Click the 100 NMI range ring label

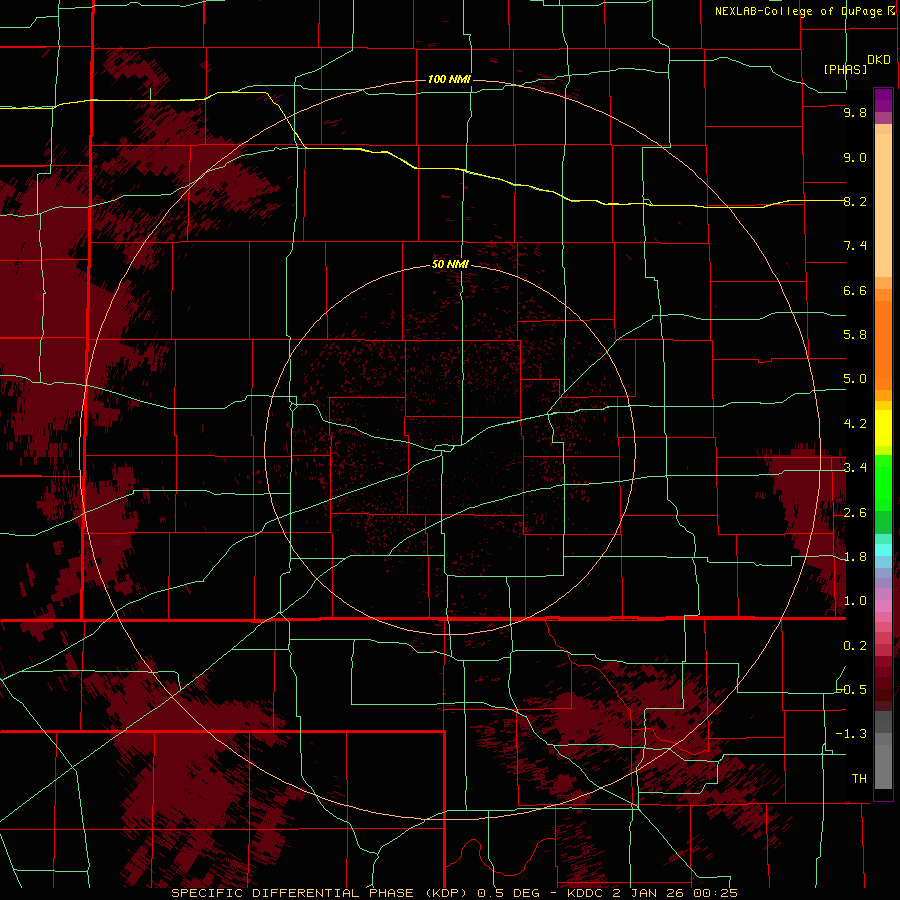(x=449, y=79)
